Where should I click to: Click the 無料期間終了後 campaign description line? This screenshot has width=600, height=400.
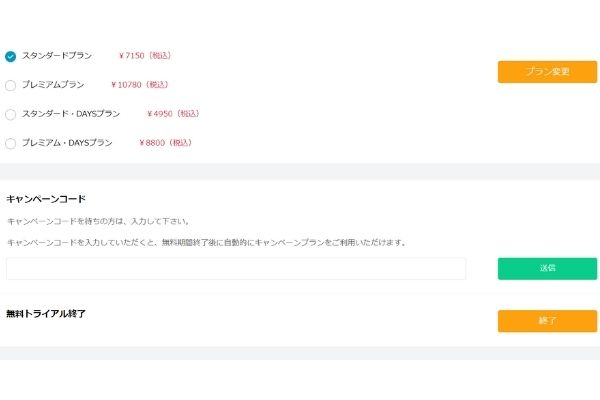[206, 242]
